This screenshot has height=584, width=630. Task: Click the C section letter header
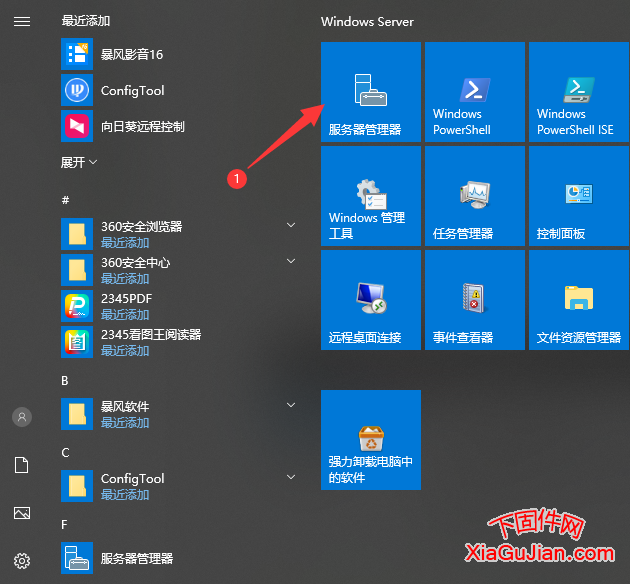click(x=65, y=453)
